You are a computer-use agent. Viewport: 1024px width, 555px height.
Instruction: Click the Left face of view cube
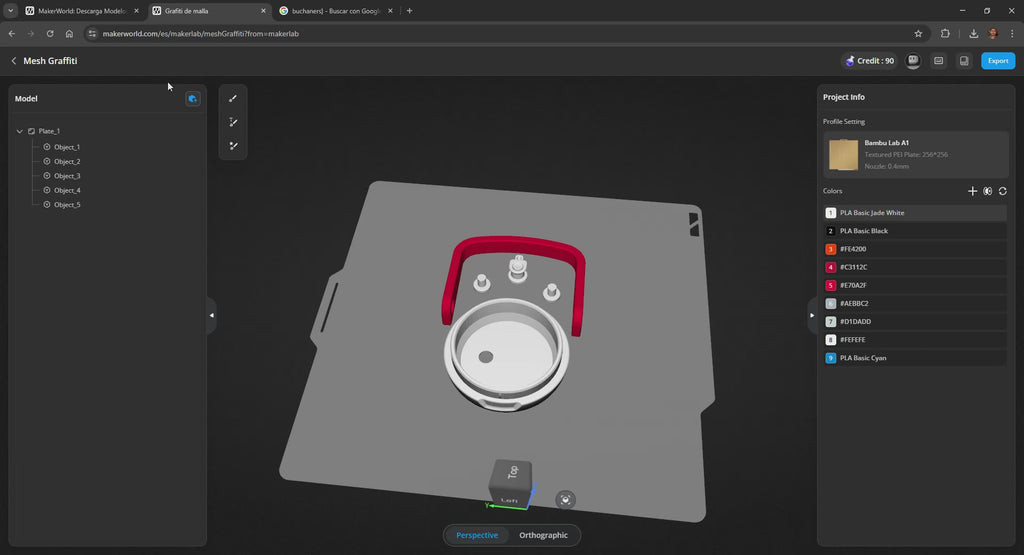click(x=509, y=500)
